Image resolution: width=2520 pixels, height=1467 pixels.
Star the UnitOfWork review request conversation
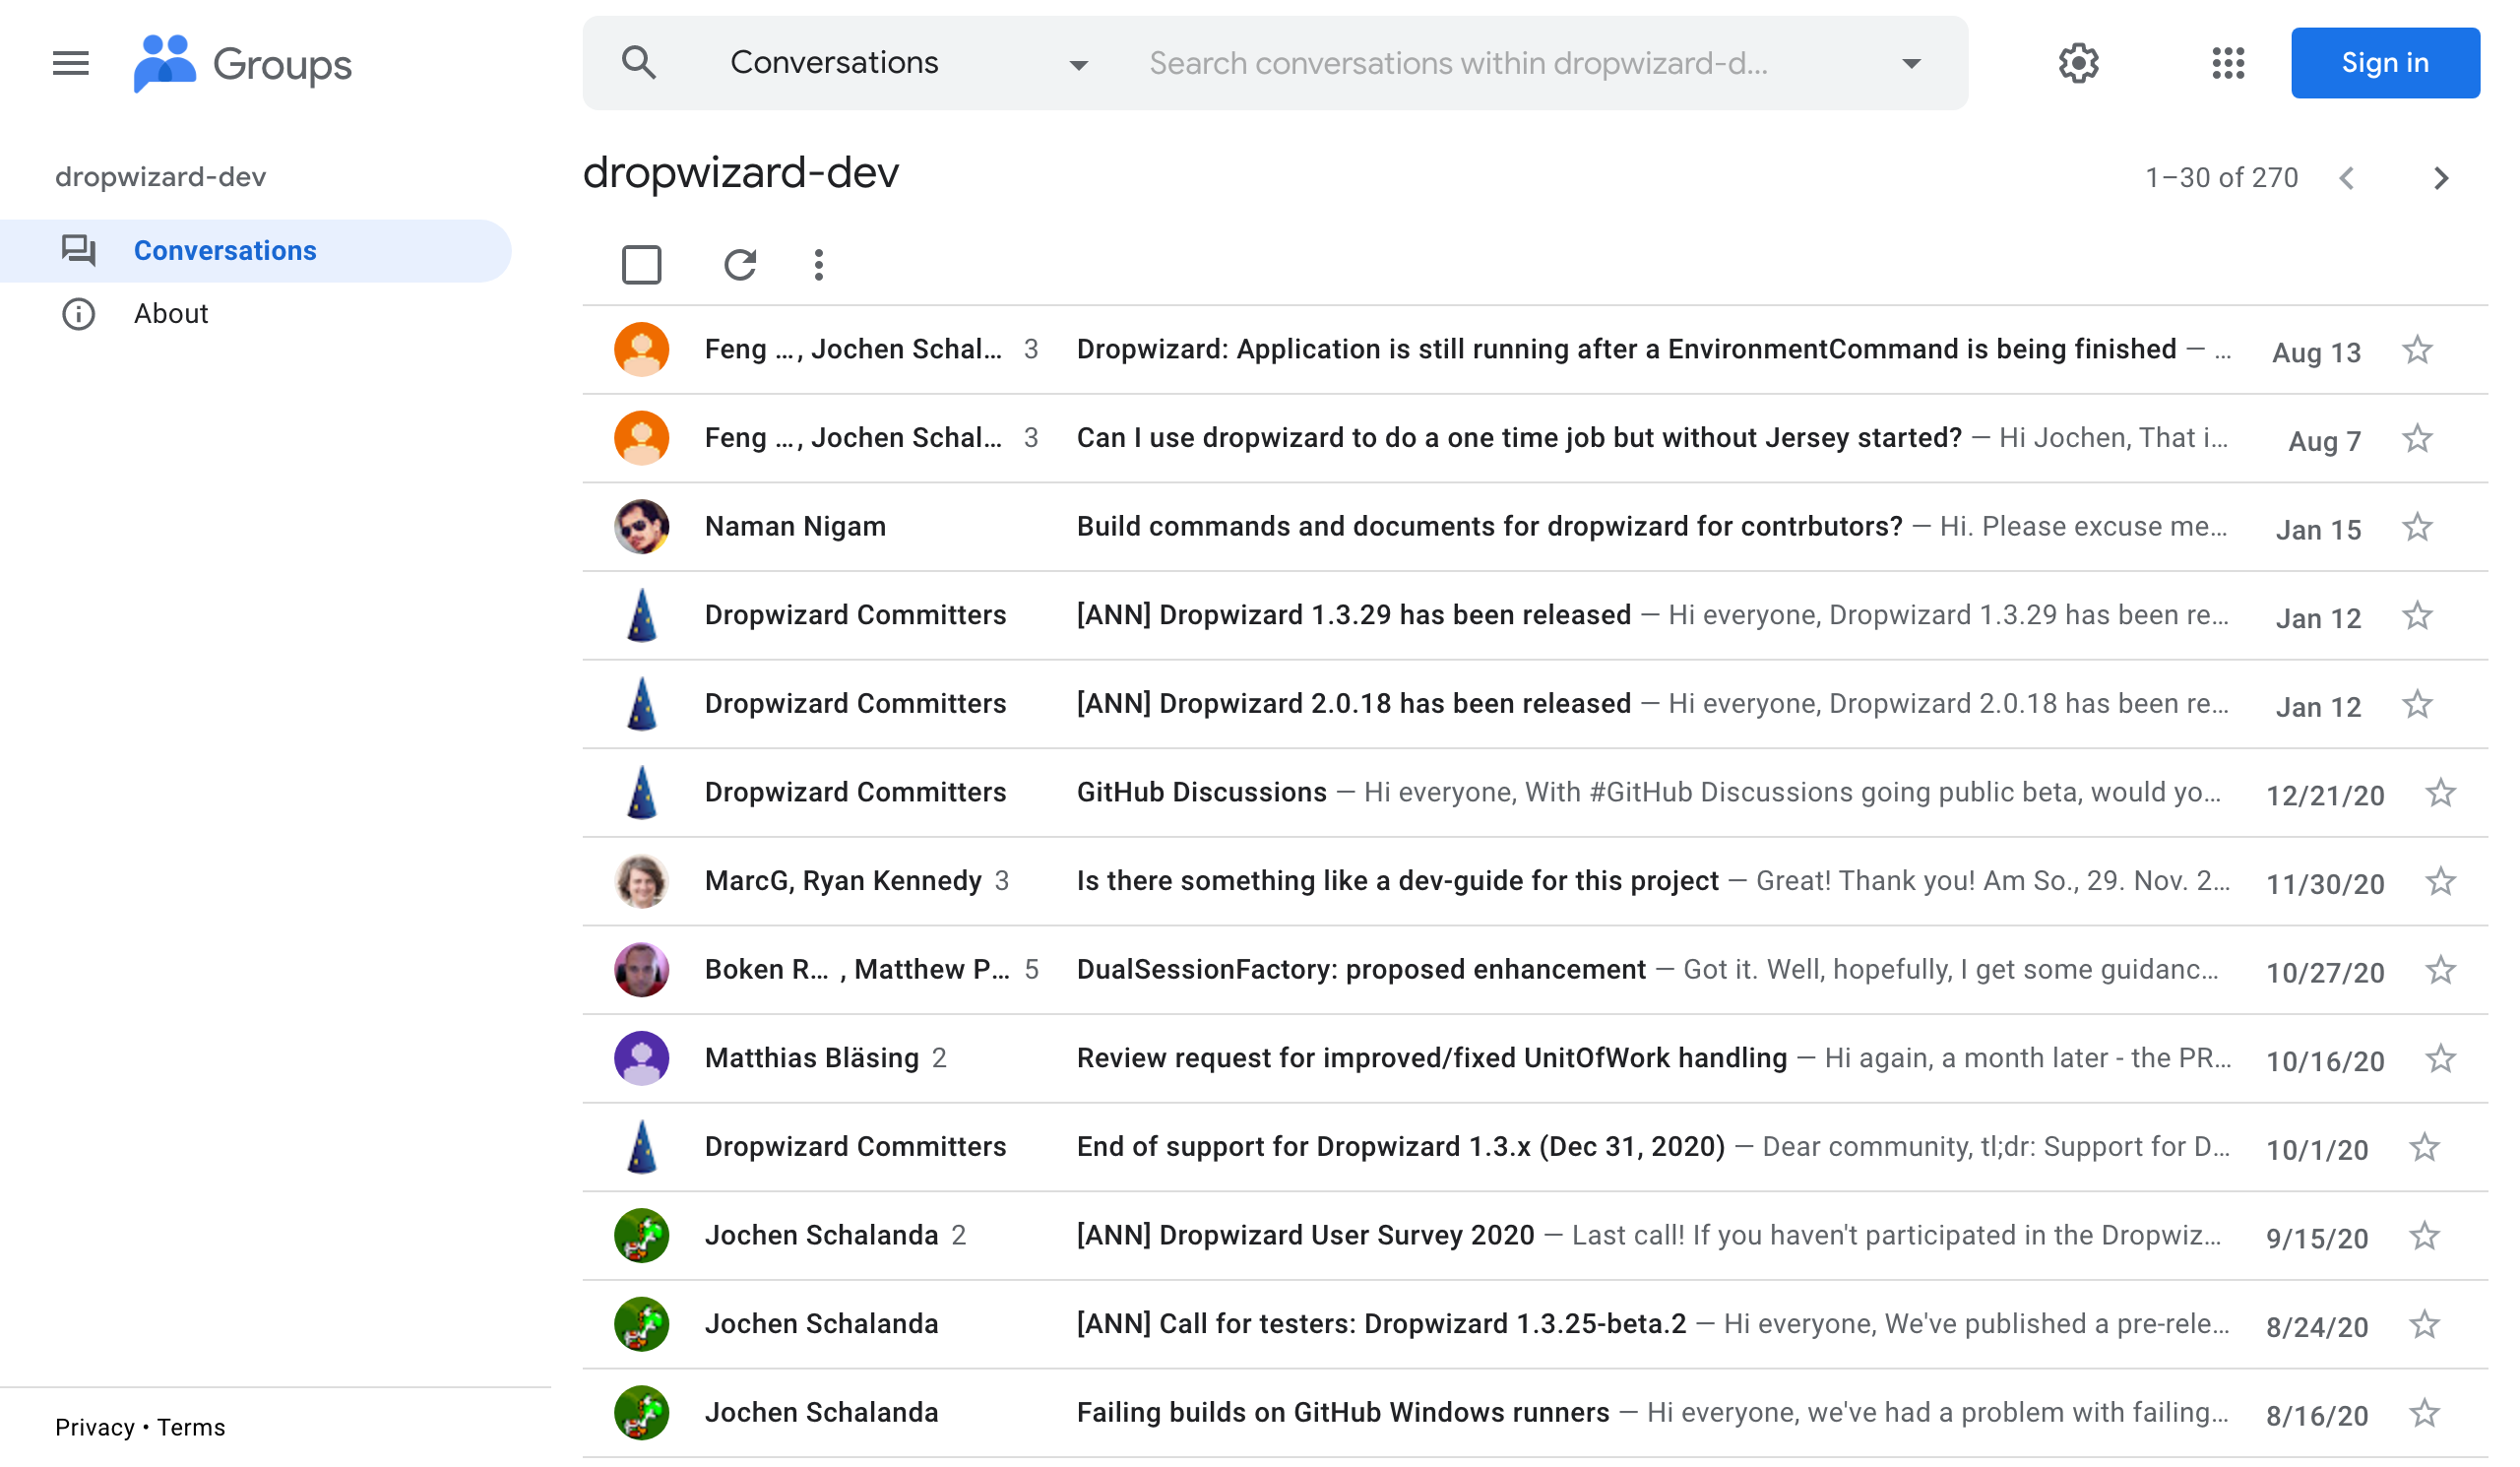2440,1058
